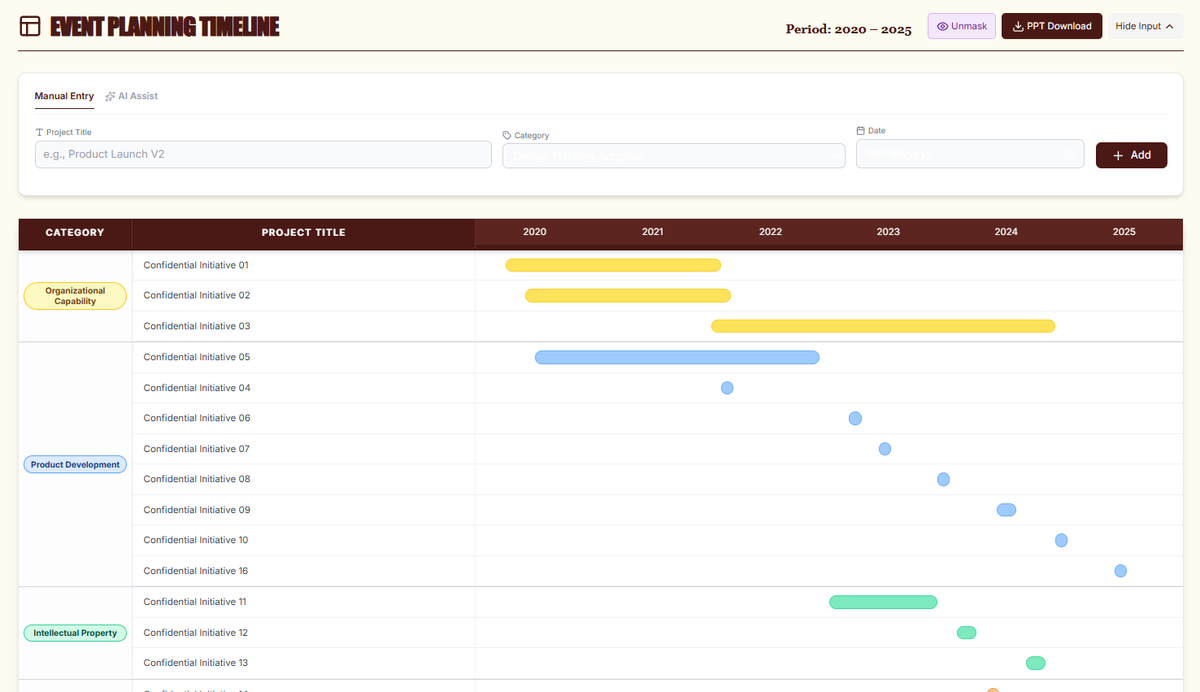Image resolution: width=1200 pixels, height=692 pixels.
Task: Select the row title Confidential Initiative 04
Action: [197, 387]
